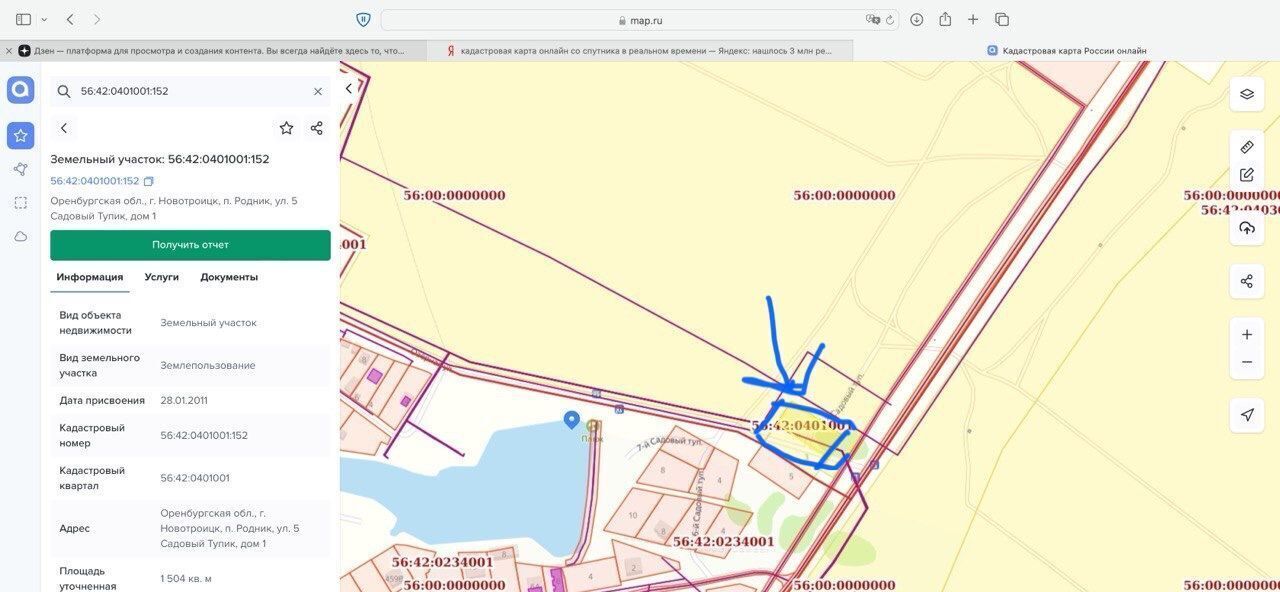The width and height of the screenshot is (1280, 592).
Task: Open sidebar tab groups dropdown arrow
Action: tap(44, 20)
